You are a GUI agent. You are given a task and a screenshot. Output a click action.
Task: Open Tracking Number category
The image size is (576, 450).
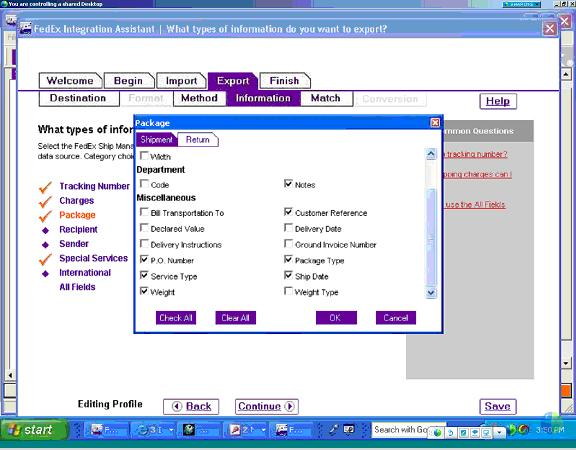94,186
